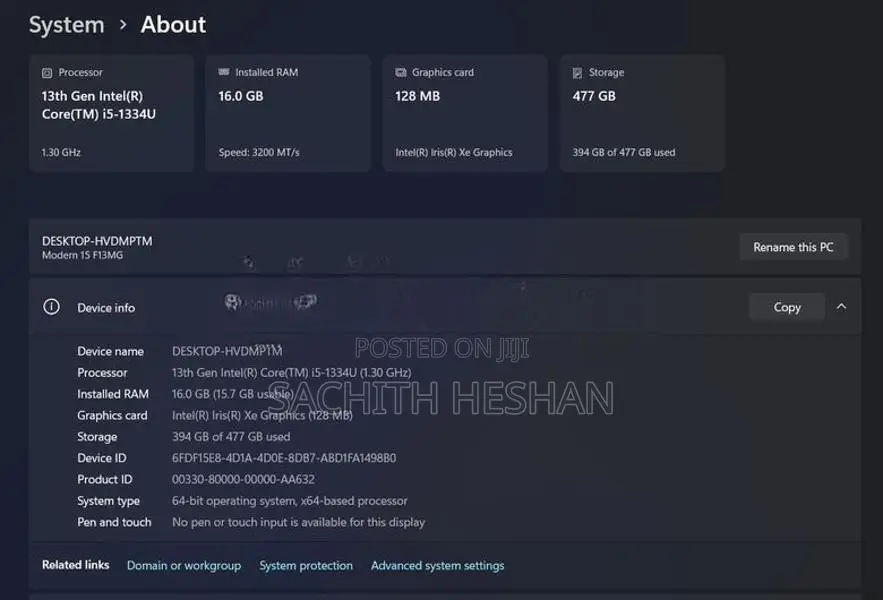Viewport: 883px width, 600px height.
Task: Click the System type row label
Action: pyautogui.click(x=108, y=501)
